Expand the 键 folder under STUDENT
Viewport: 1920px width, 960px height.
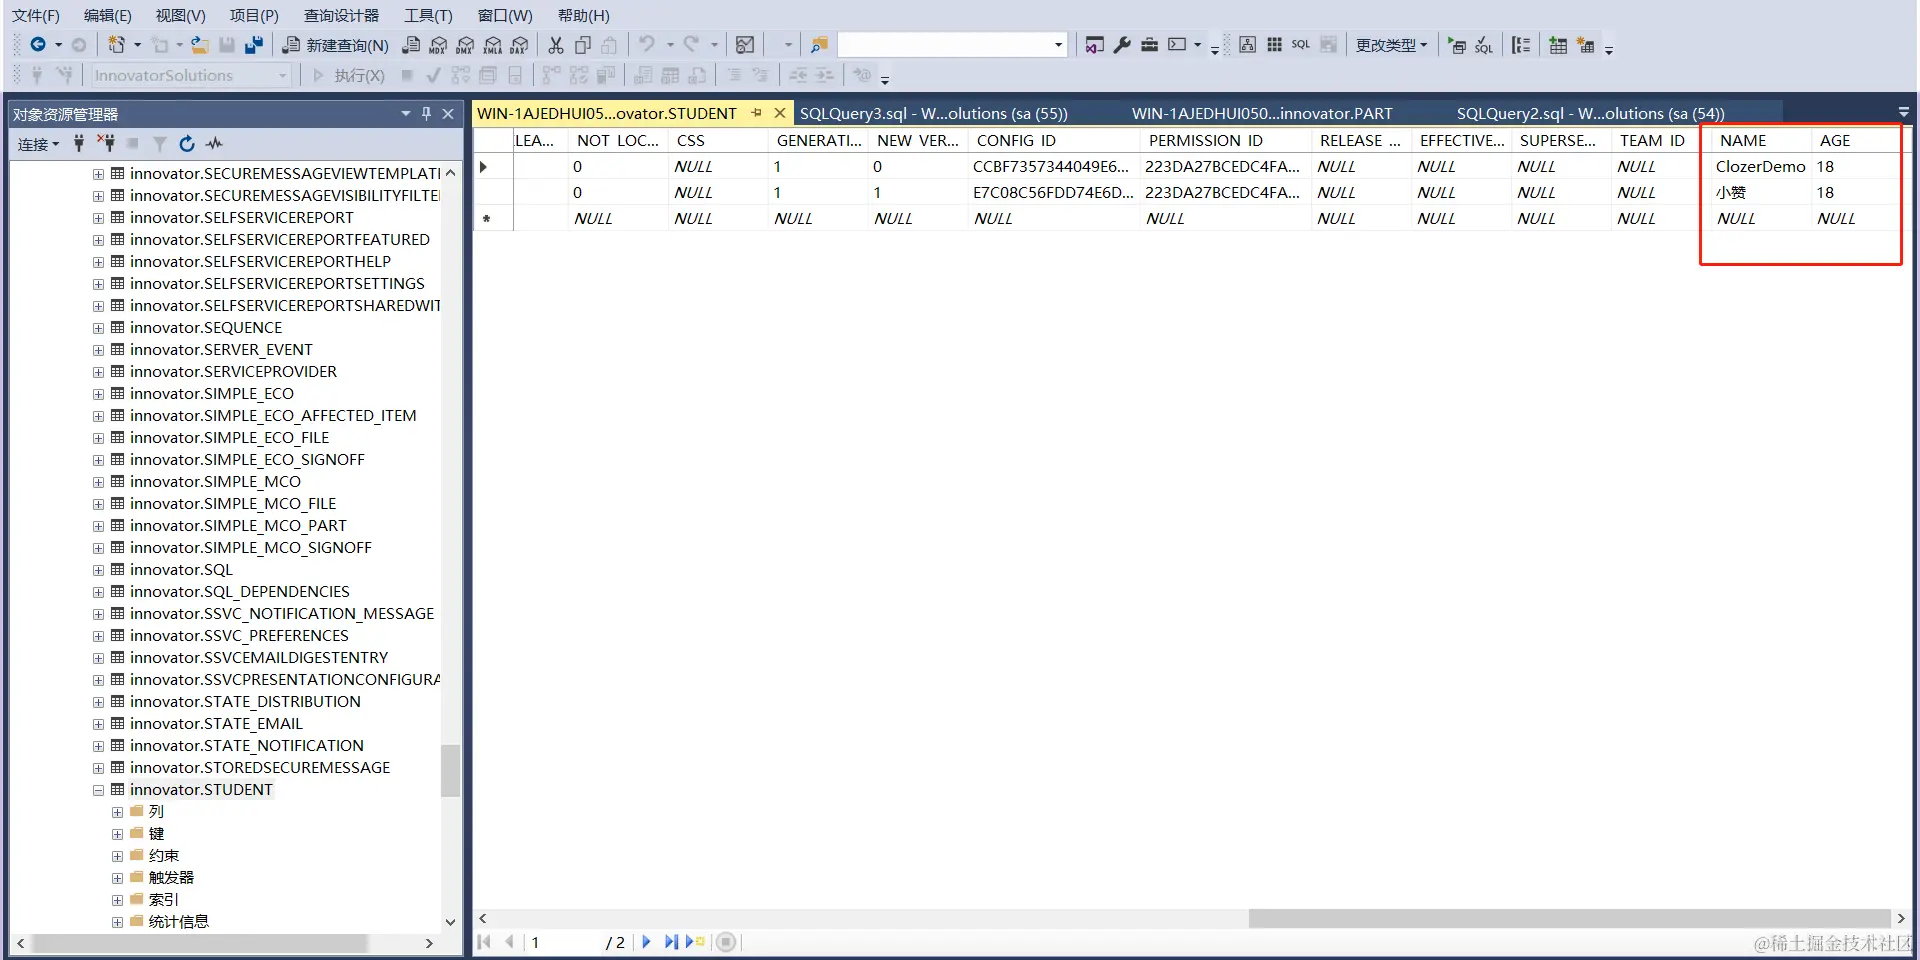tap(118, 834)
